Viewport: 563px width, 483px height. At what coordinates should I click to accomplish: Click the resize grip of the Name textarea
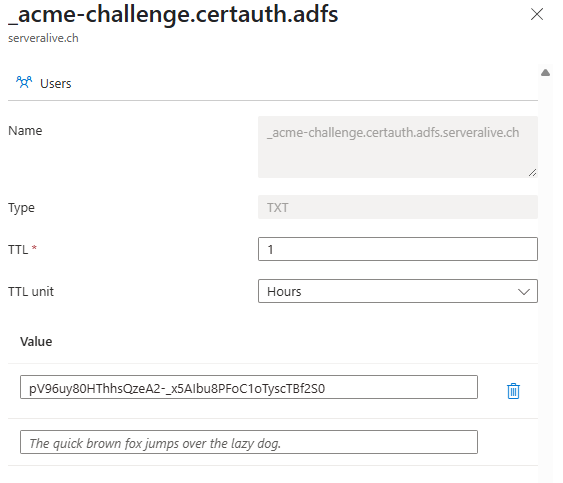coord(532,173)
